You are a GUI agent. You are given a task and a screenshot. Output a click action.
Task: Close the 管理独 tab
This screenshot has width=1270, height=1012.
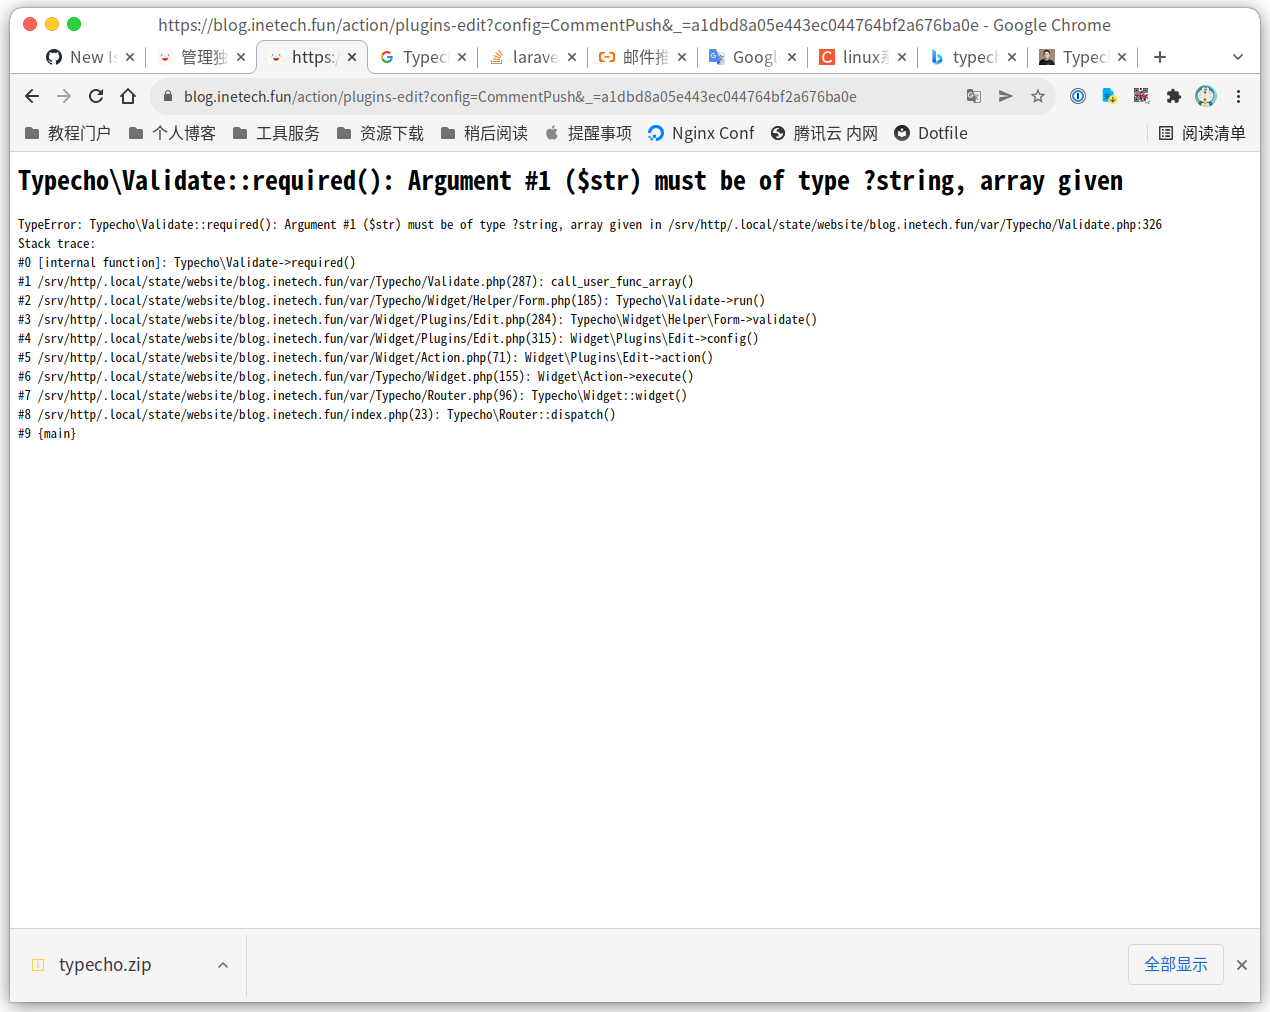coord(241,57)
